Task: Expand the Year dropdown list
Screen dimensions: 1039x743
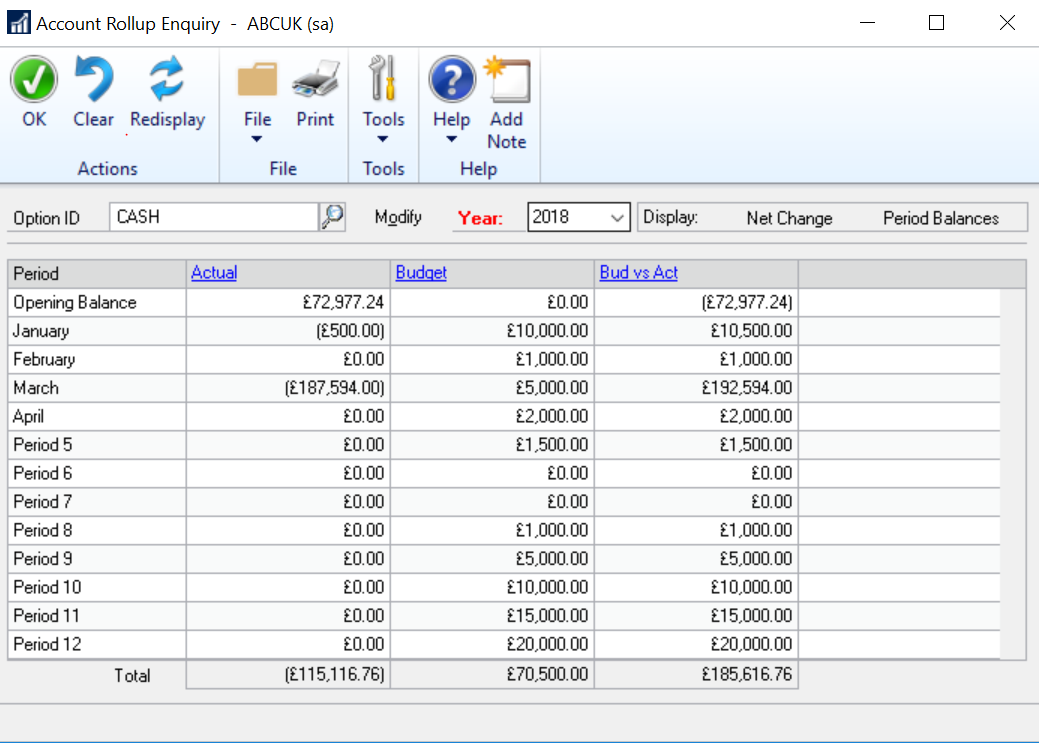Action: point(617,217)
